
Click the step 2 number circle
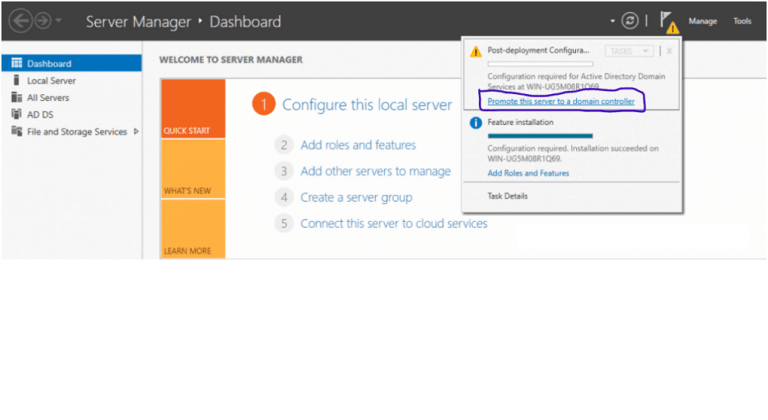pyautogui.click(x=284, y=145)
